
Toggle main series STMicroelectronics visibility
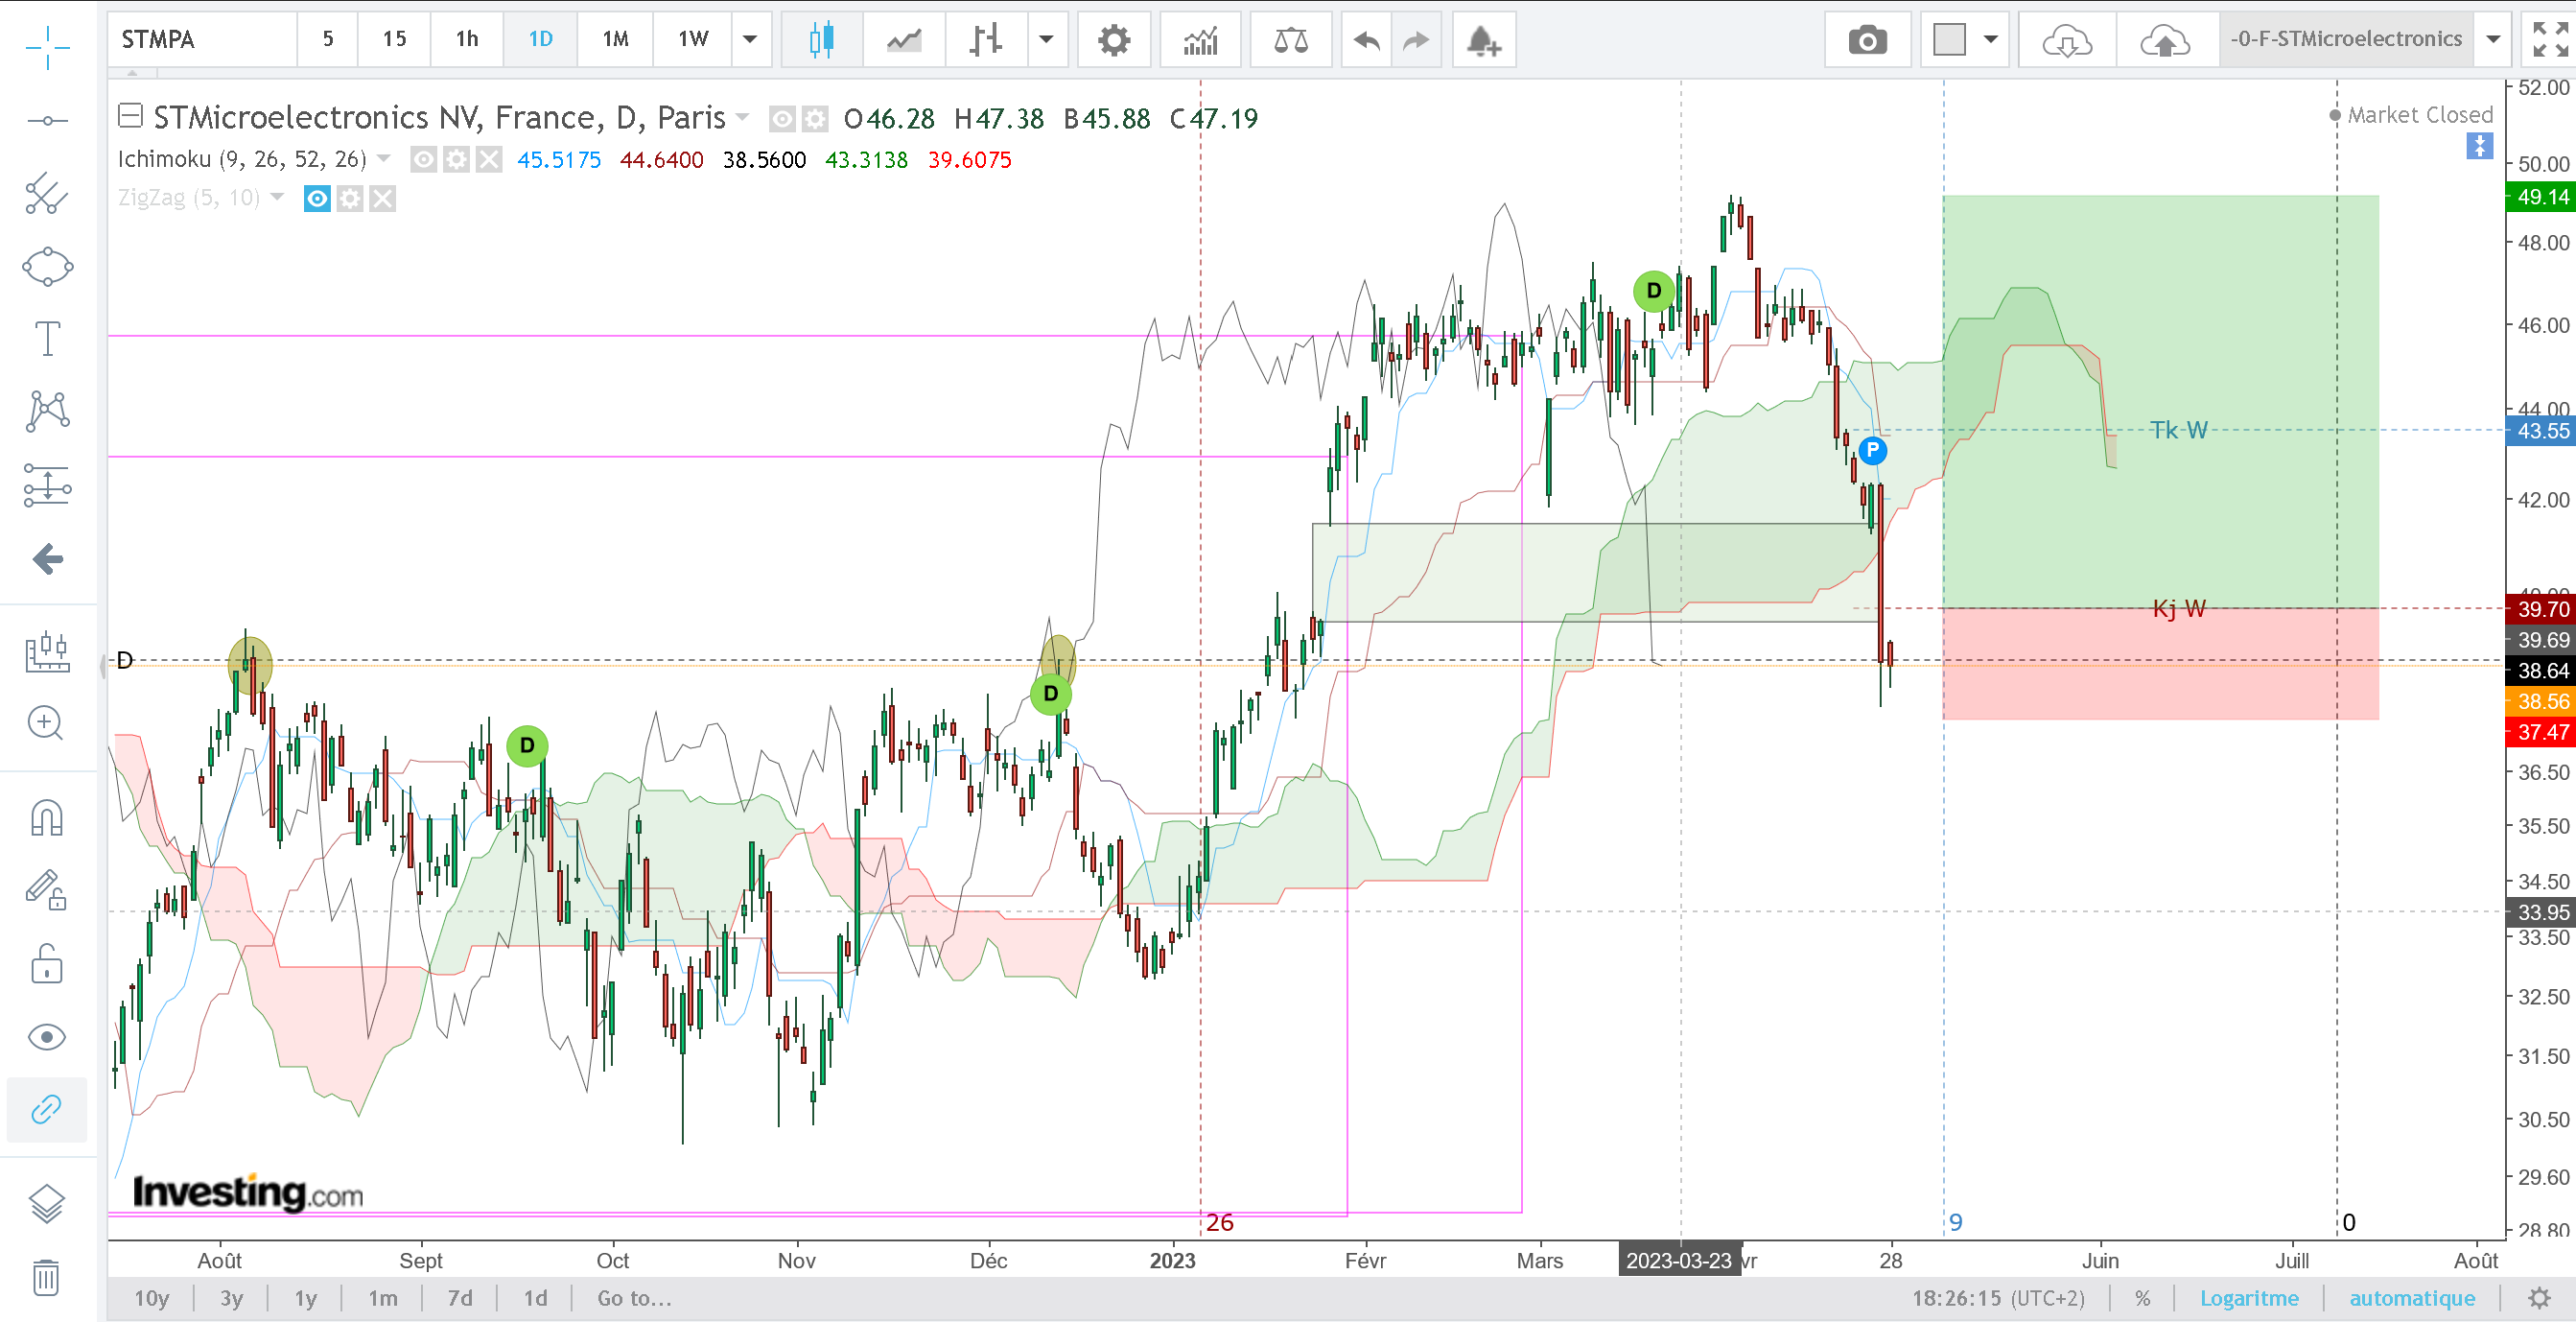(783, 119)
